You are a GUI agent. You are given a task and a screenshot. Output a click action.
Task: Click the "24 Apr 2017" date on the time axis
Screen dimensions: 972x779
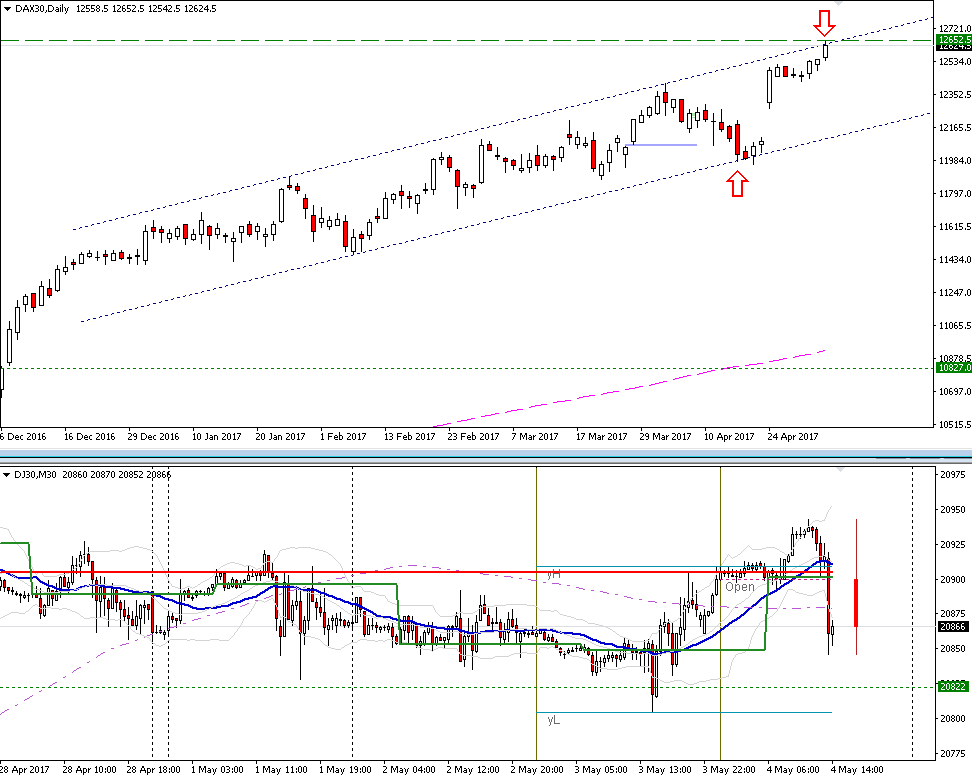click(x=792, y=437)
